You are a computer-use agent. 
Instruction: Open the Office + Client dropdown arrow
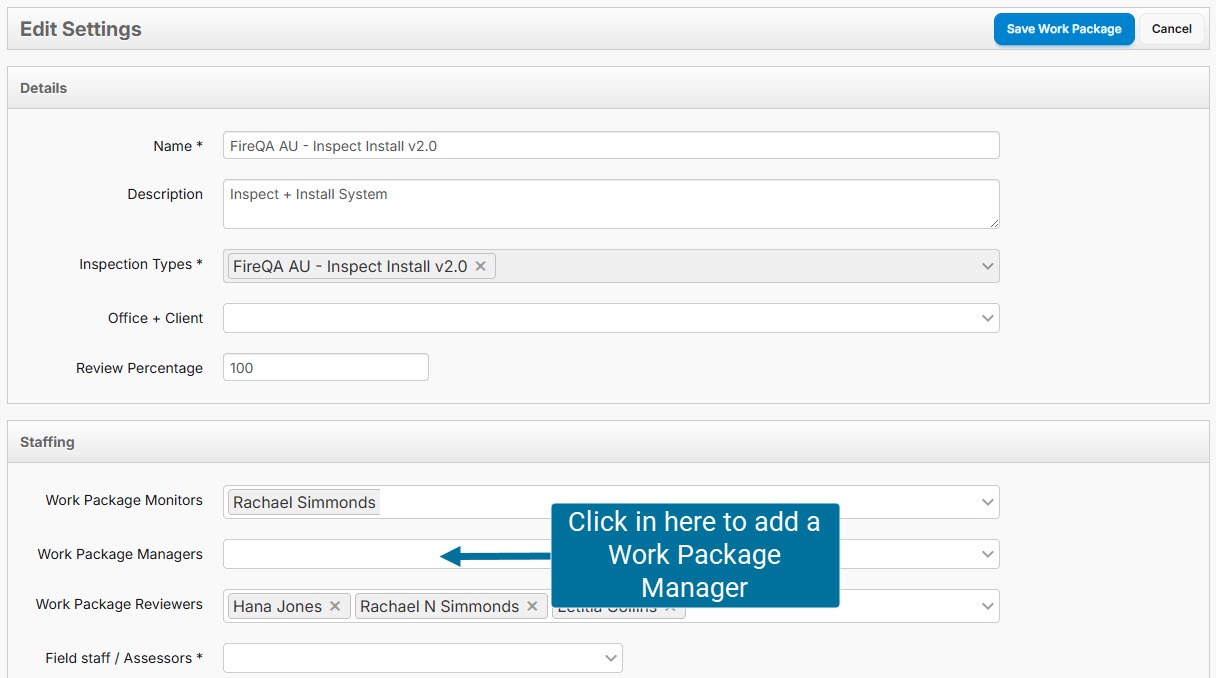click(x=987, y=318)
